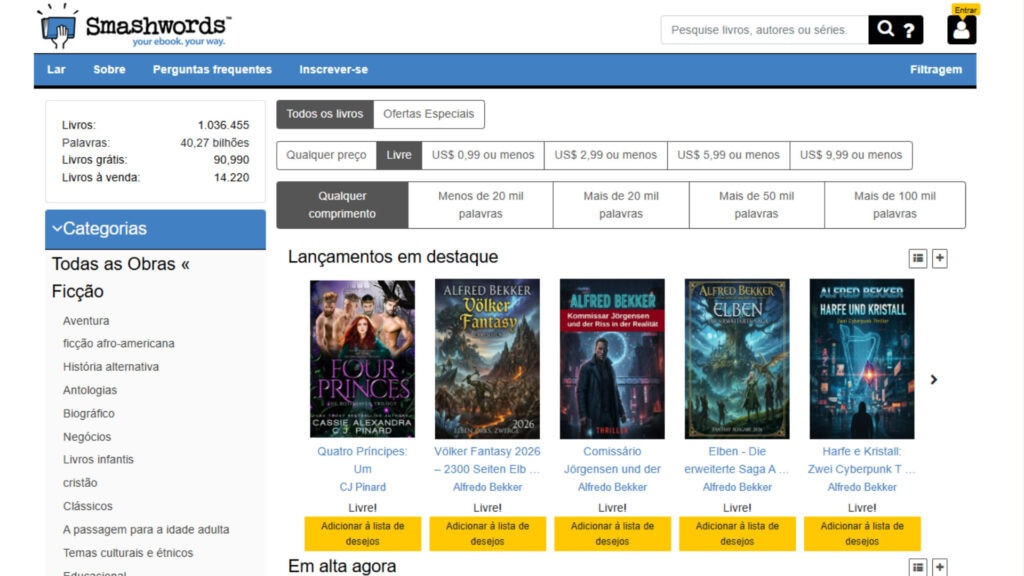Open Kommissar Jörgensen book cover
The width and height of the screenshot is (1024, 576).
coord(612,359)
